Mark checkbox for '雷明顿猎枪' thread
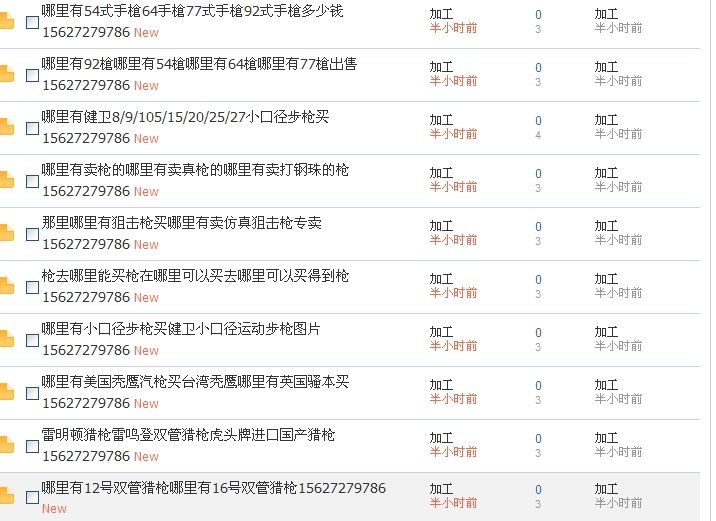Viewport: 716px width, 521px height. pyautogui.click(x=32, y=446)
